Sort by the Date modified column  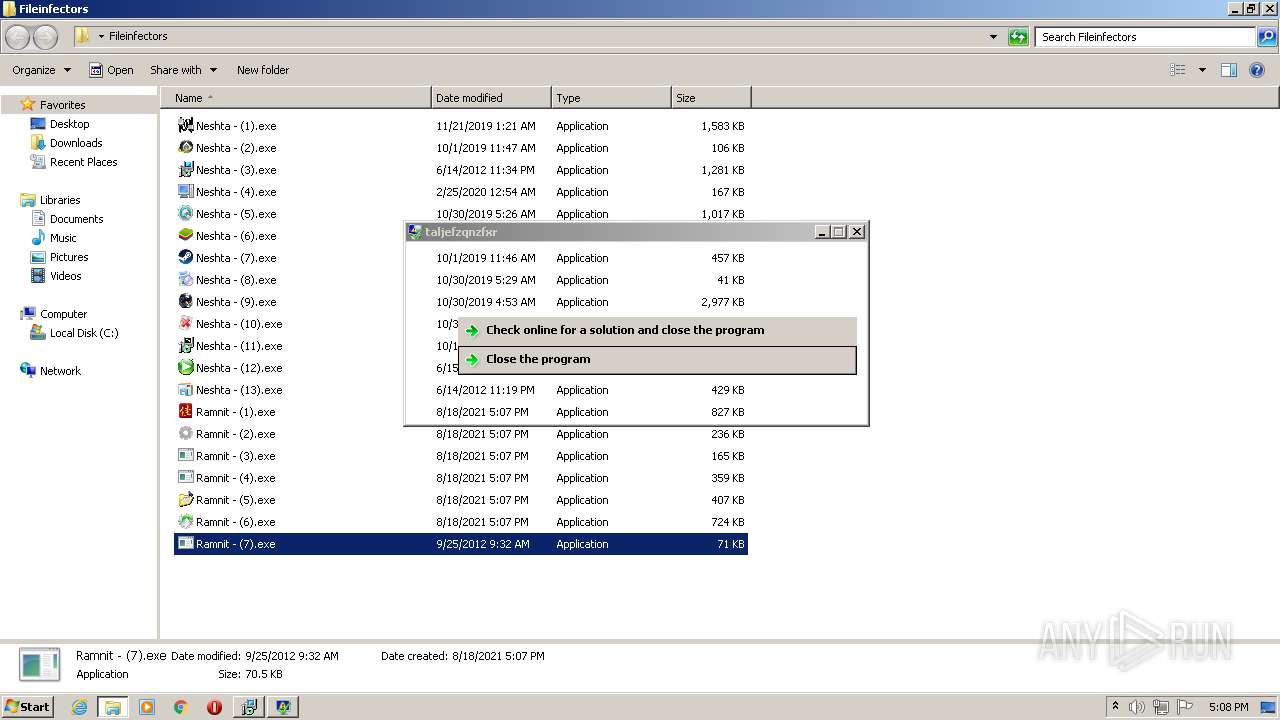click(x=491, y=98)
